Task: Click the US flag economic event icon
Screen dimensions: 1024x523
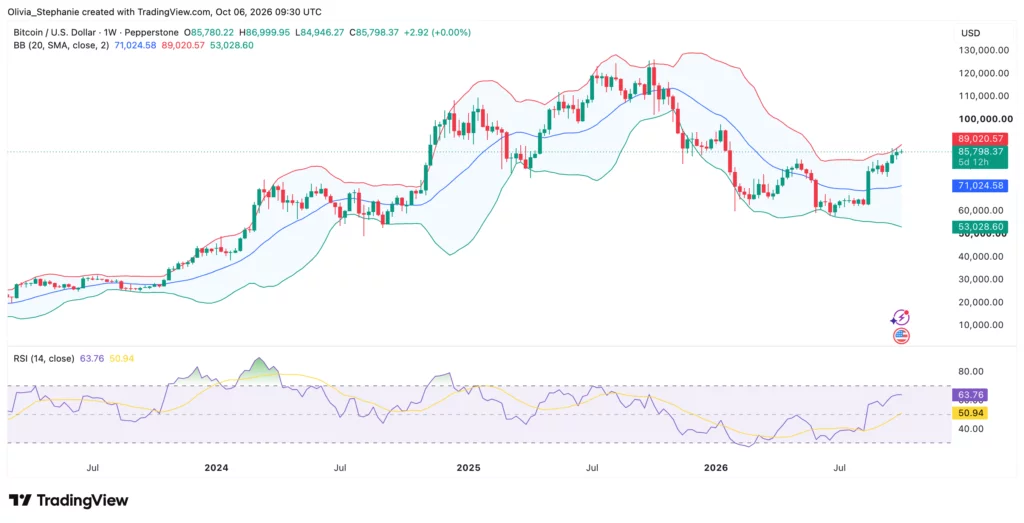Action: pos(901,337)
